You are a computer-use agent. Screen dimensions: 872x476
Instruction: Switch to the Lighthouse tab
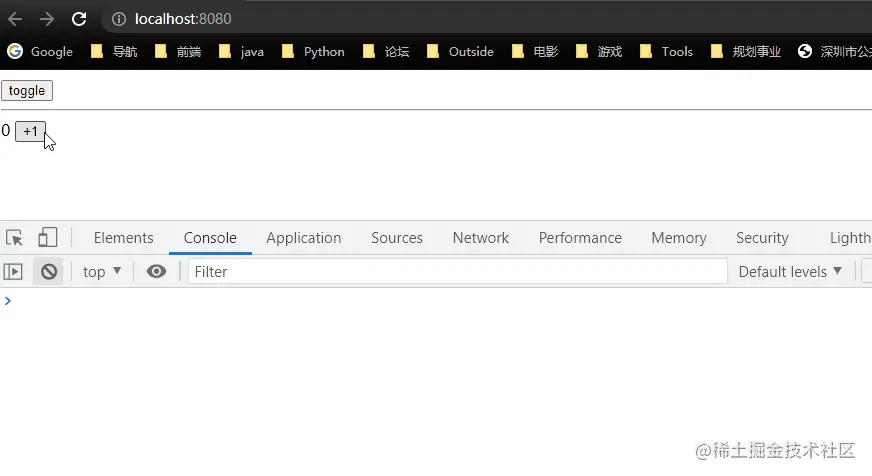pos(850,238)
